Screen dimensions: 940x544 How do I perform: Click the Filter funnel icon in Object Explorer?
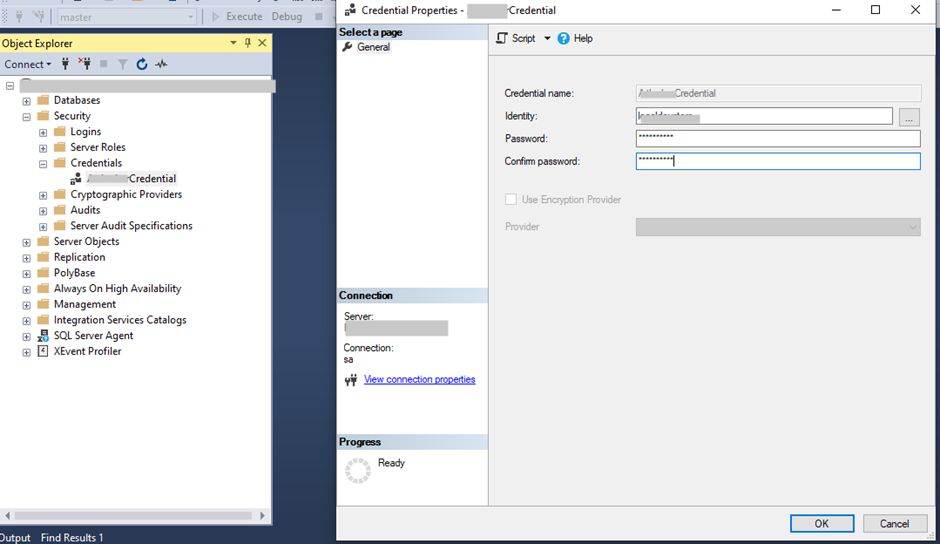coord(123,64)
